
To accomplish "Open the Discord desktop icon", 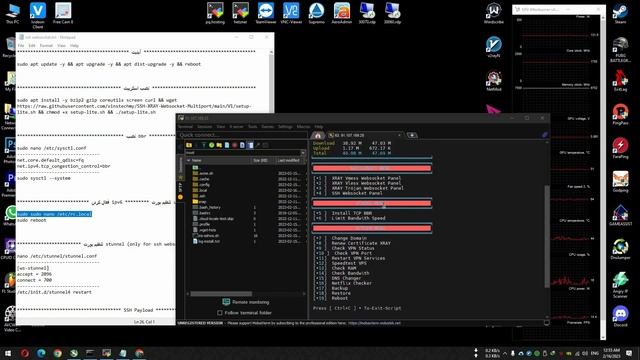I will point(620,316).
